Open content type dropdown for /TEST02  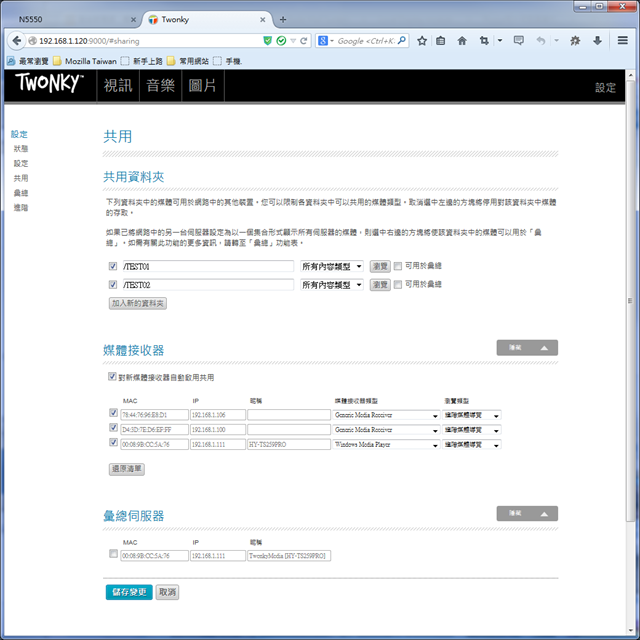331,284
